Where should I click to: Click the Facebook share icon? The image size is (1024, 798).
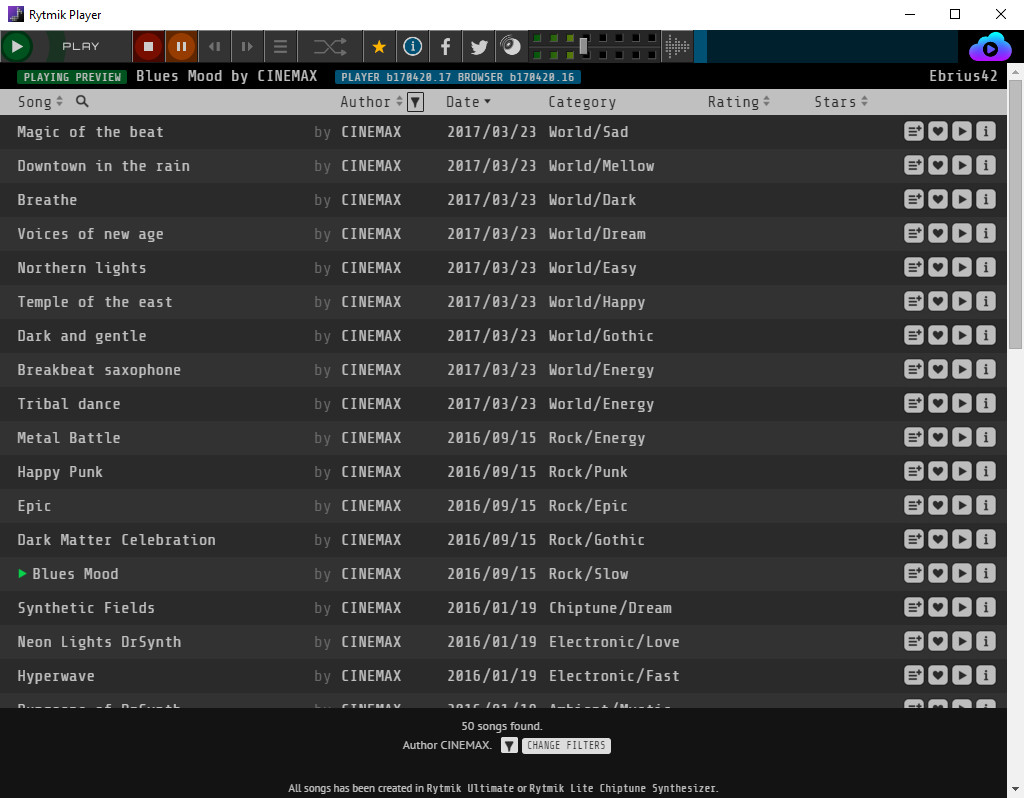[446, 46]
